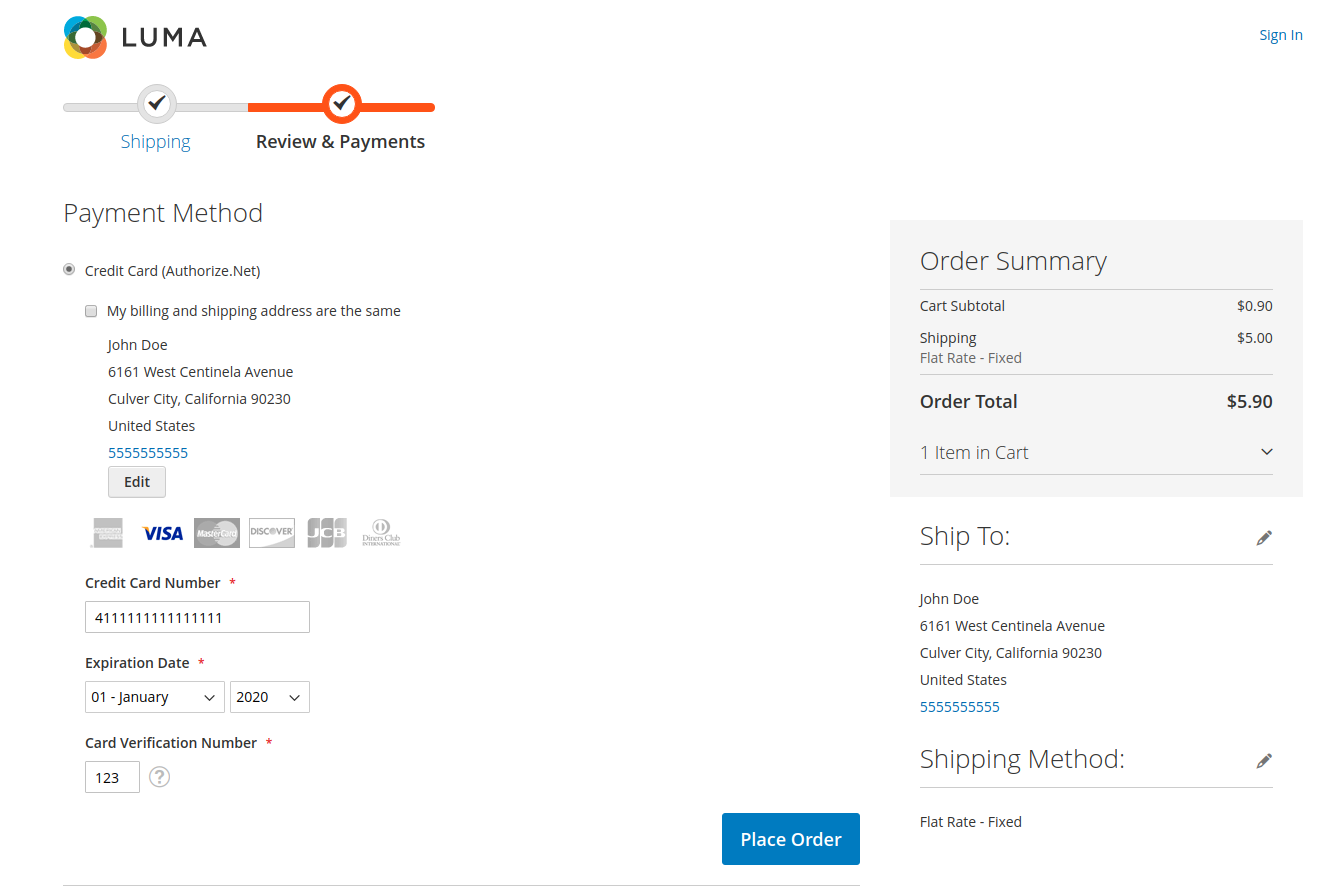Edit the Ship To address via pencil icon
Image resolution: width=1340 pixels, height=889 pixels.
(1264, 537)
